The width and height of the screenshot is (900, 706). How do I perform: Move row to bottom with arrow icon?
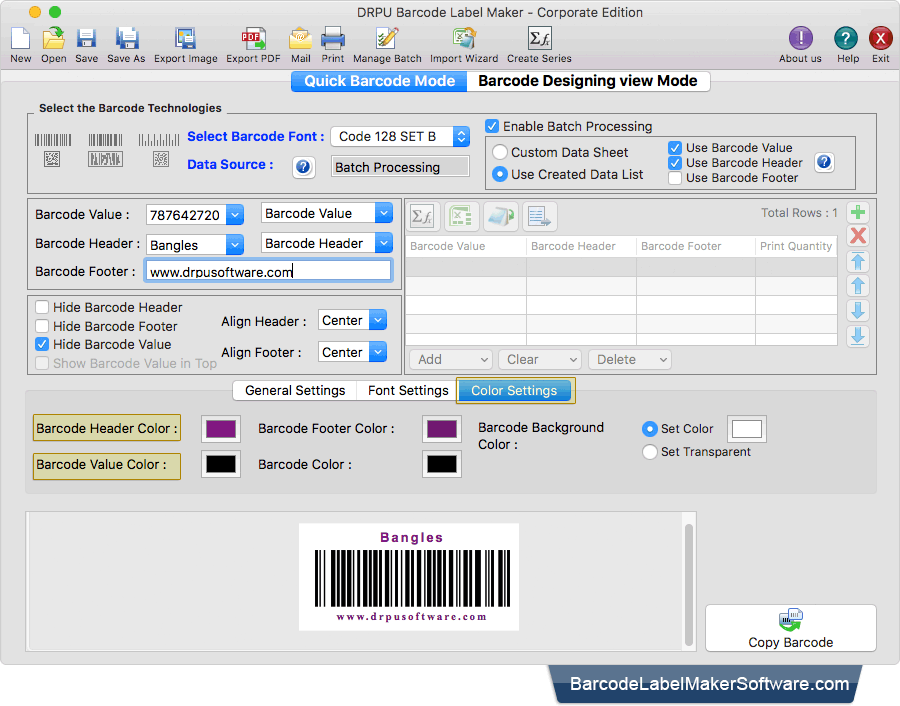[x=858, y=336]
